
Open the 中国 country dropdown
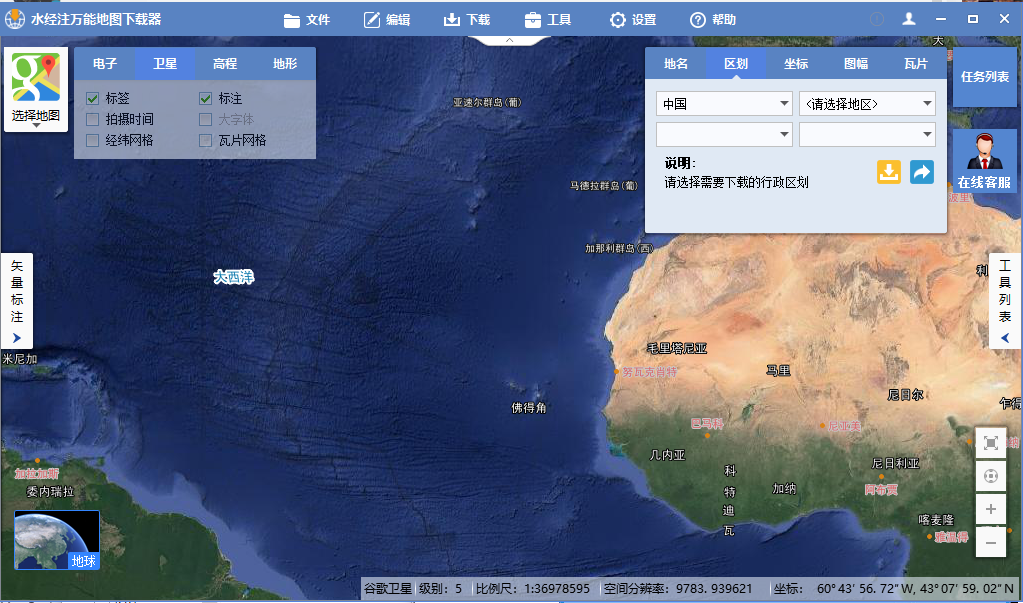tap(723, 104)
